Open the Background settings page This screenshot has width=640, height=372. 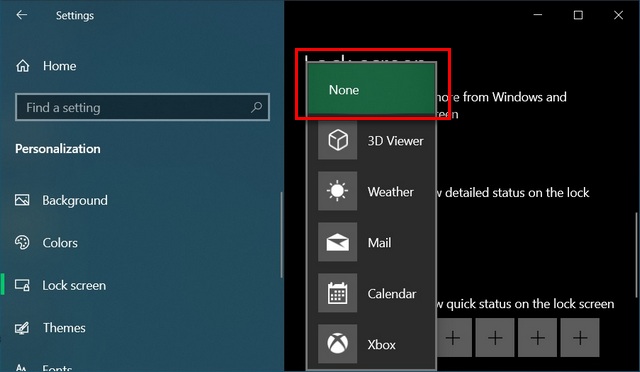click(75, 200)
